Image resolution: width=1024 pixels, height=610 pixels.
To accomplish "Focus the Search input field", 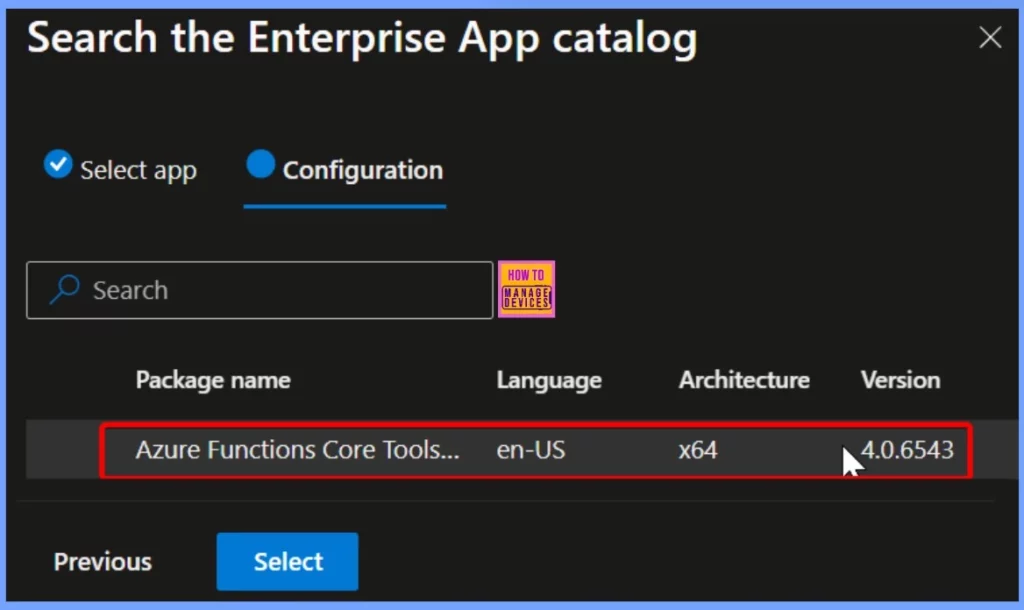I will pyautogui.click(x=259, y=290).
